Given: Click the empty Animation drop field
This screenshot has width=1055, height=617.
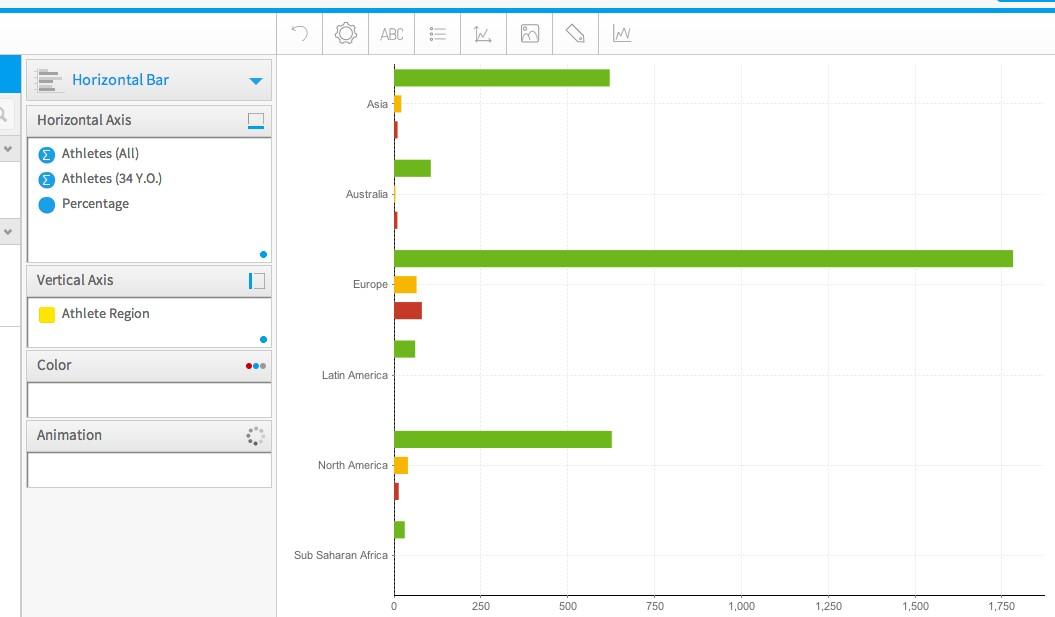Looking at the screenshot, I should tap(149, 470).
